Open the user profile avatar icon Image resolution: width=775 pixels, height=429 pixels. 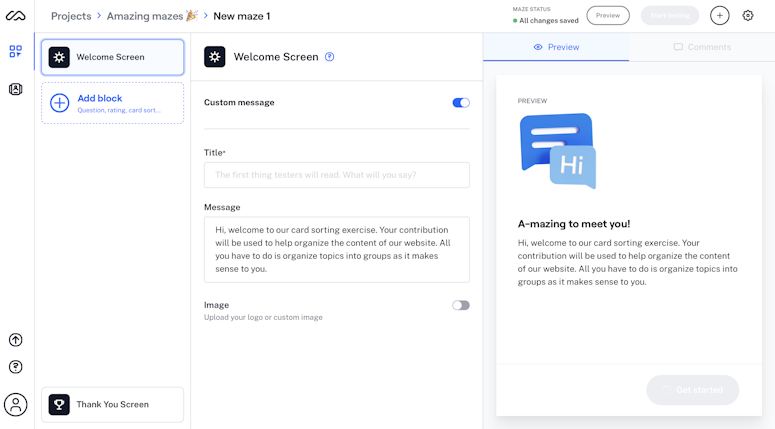click(x=15, y=405)
